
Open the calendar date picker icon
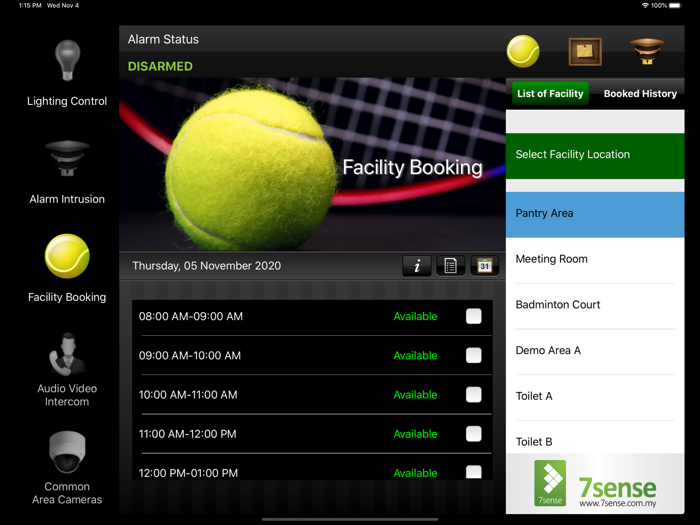click(x=484, y=266)
